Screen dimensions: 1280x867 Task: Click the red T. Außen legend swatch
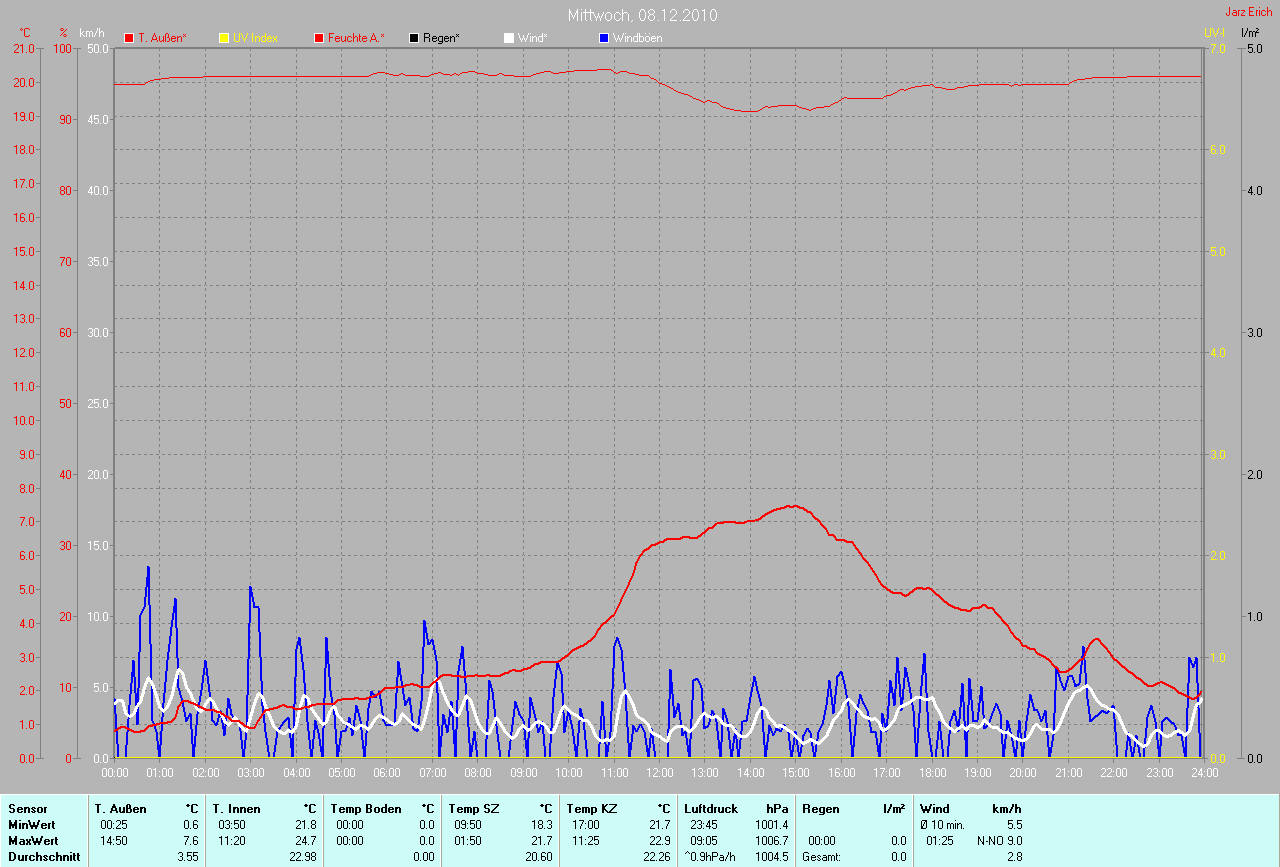(129, 38)
